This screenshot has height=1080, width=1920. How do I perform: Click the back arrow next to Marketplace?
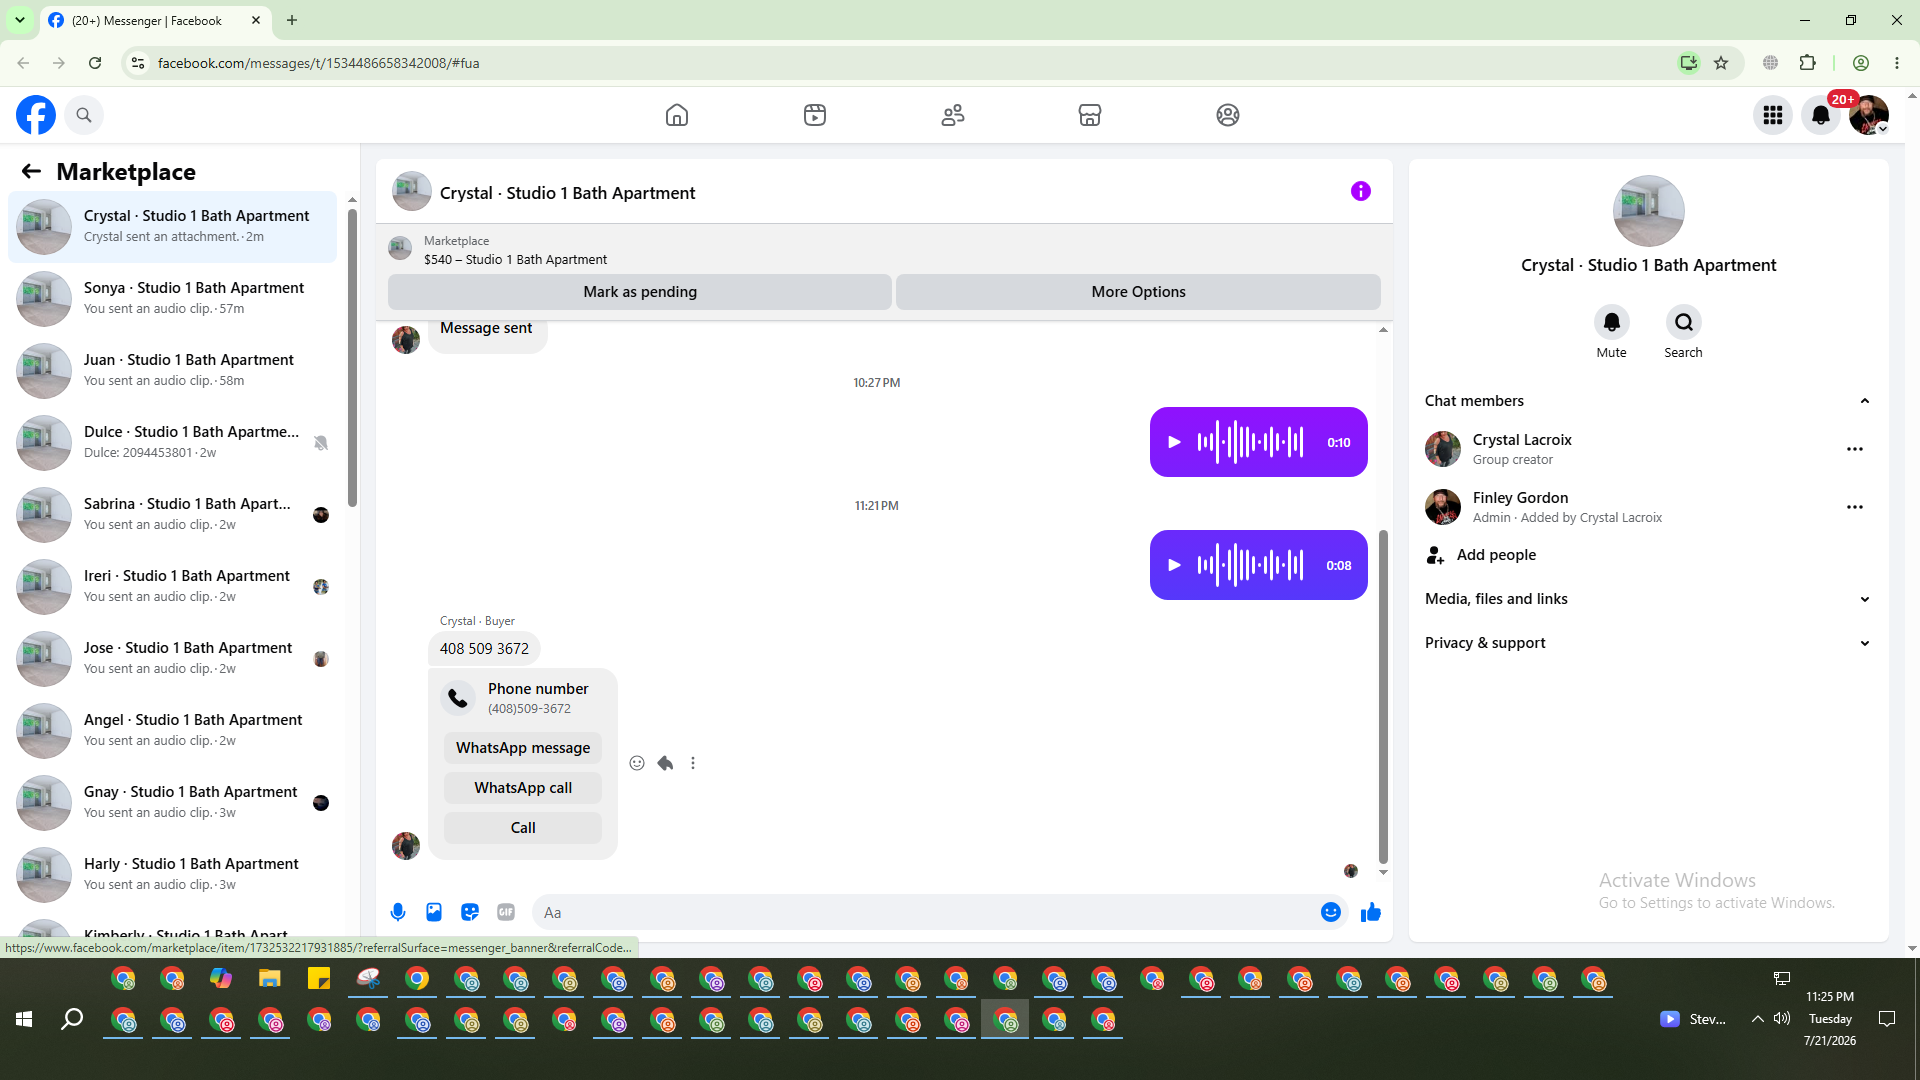tap(31, 171)
